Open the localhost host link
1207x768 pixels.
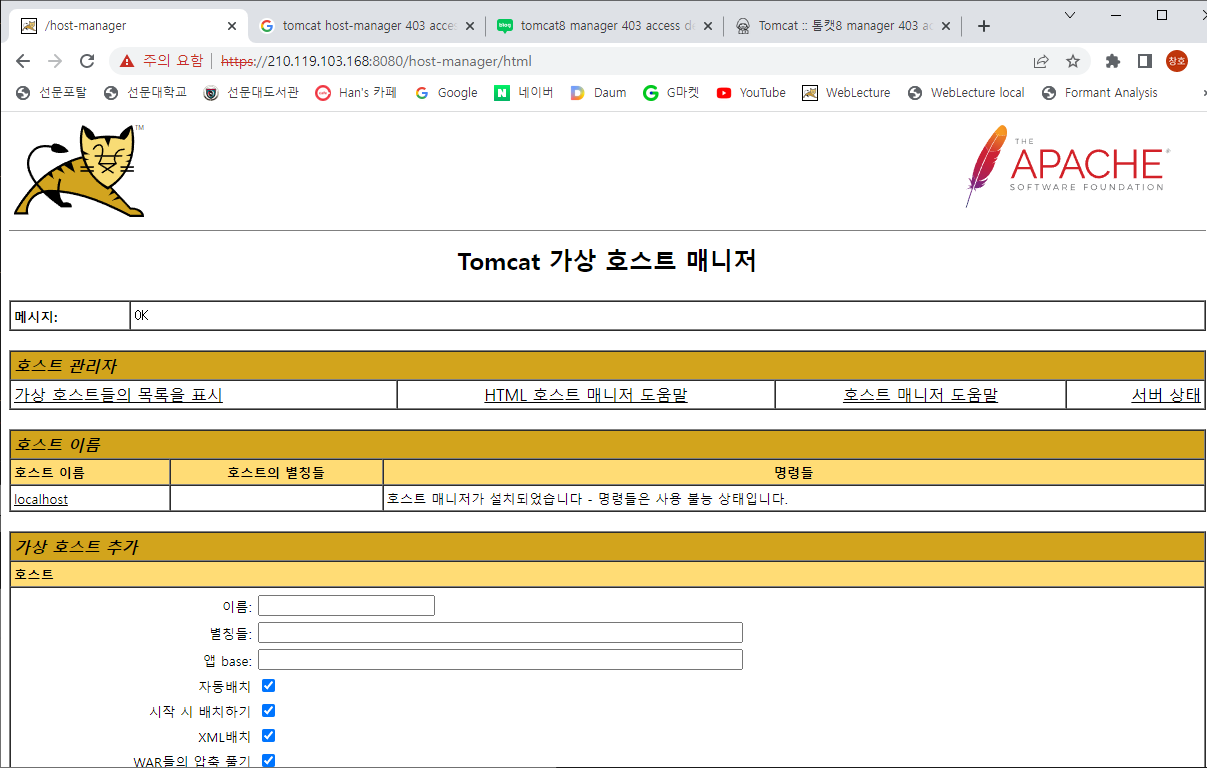pos(39,498)
